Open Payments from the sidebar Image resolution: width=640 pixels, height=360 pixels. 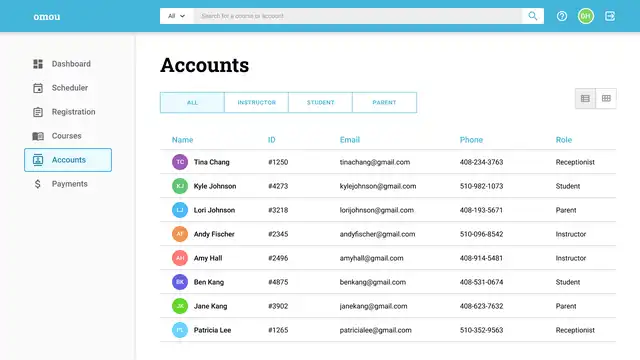coord(68,184)
